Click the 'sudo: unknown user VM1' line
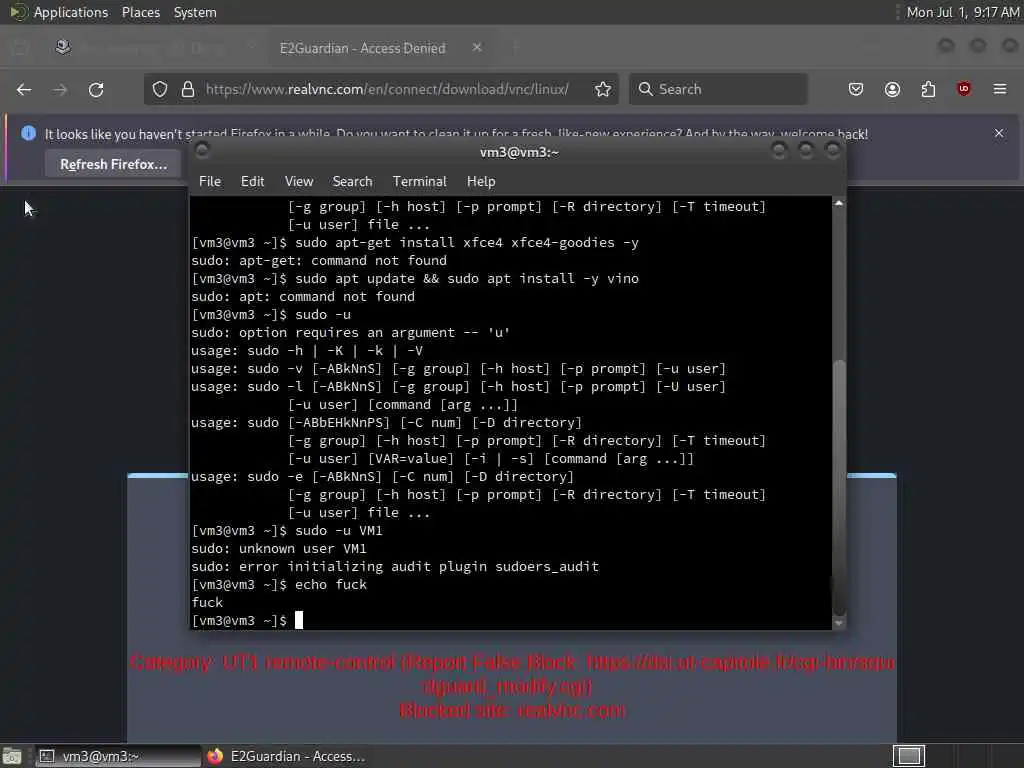1024x768 pixels. pyautogui.click(x=279, y=549)
